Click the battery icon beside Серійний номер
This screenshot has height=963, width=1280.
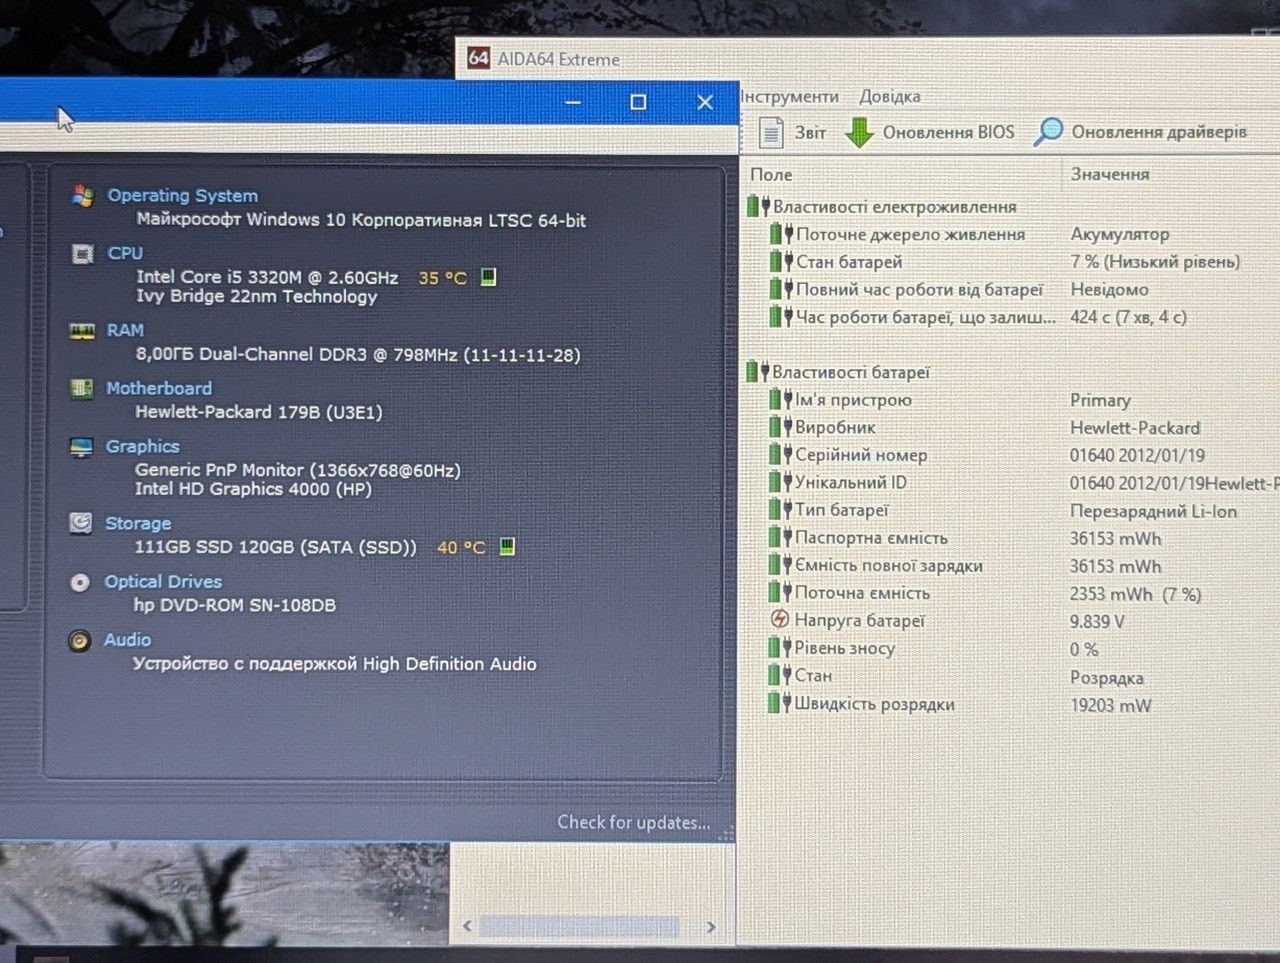pyautogui.click(x=780, y=455)
